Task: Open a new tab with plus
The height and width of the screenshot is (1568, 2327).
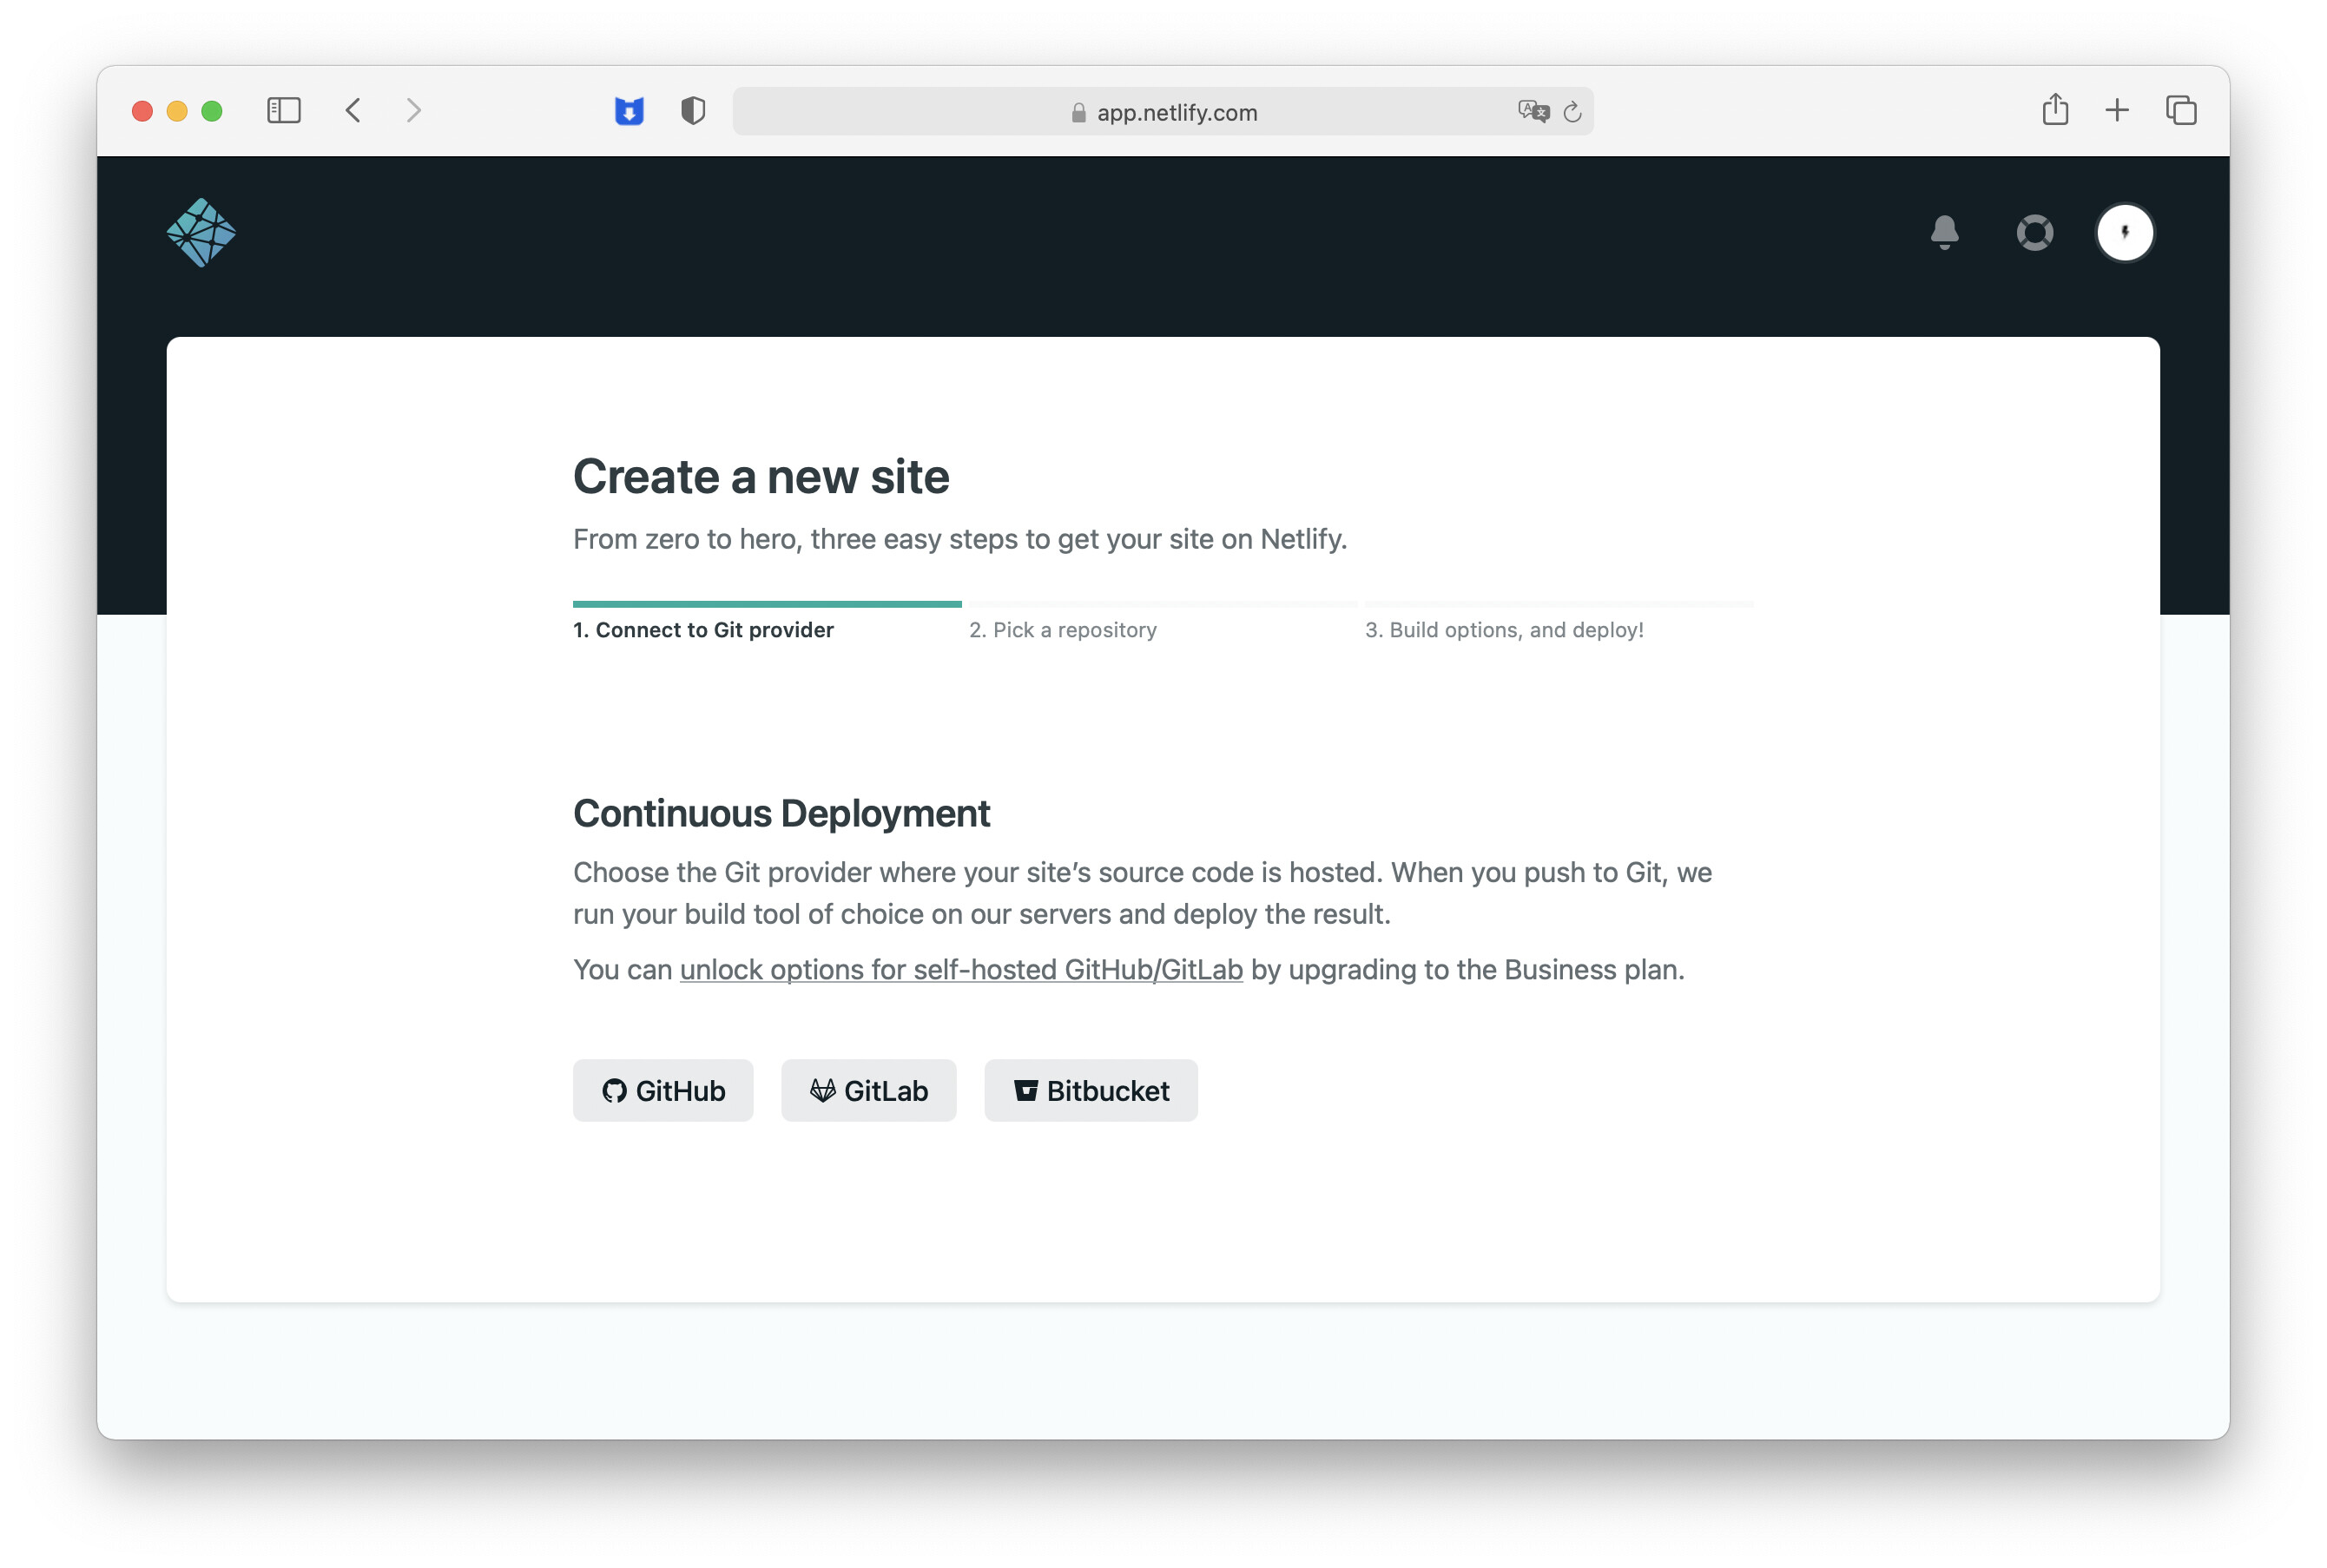Action: 2117,110
